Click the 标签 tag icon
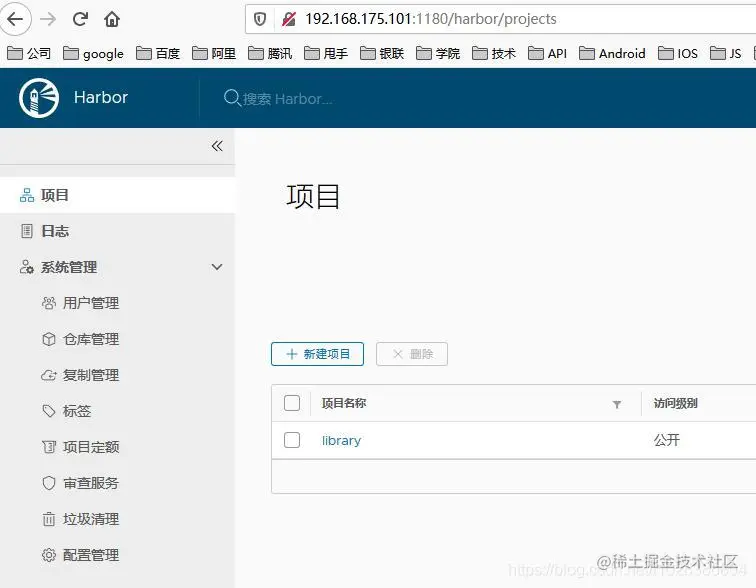This screenshot has width=756, height=588. point(49,411)
